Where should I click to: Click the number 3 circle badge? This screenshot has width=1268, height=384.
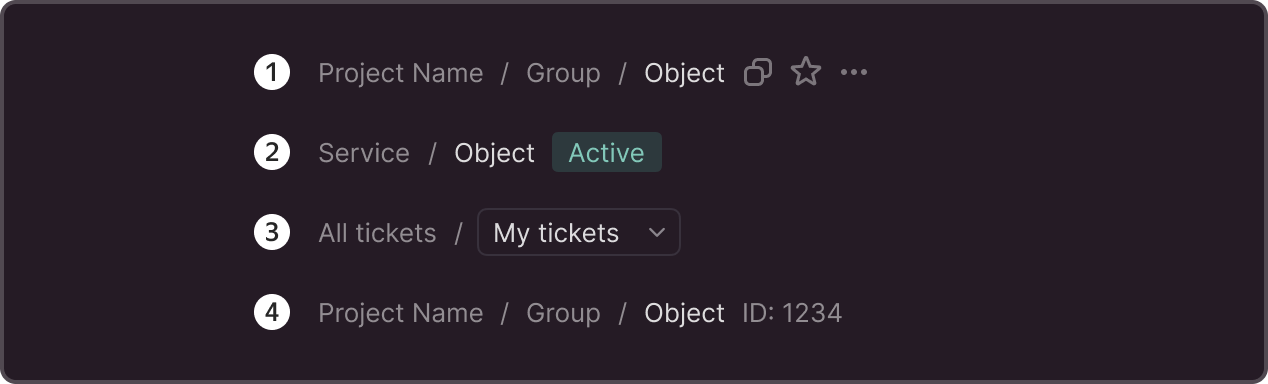click(x=272, y=233)
